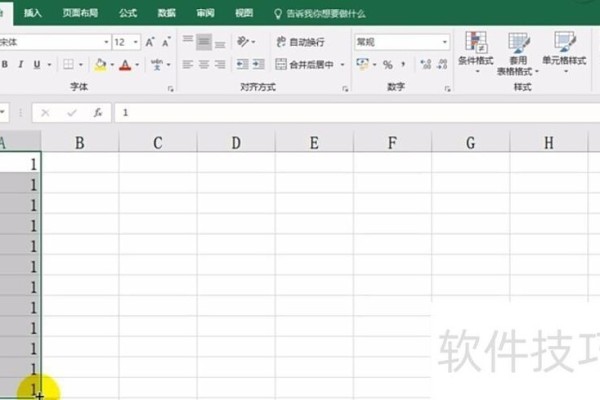Expand the 合并后居中 dropdown arrow

click(342, 64)
